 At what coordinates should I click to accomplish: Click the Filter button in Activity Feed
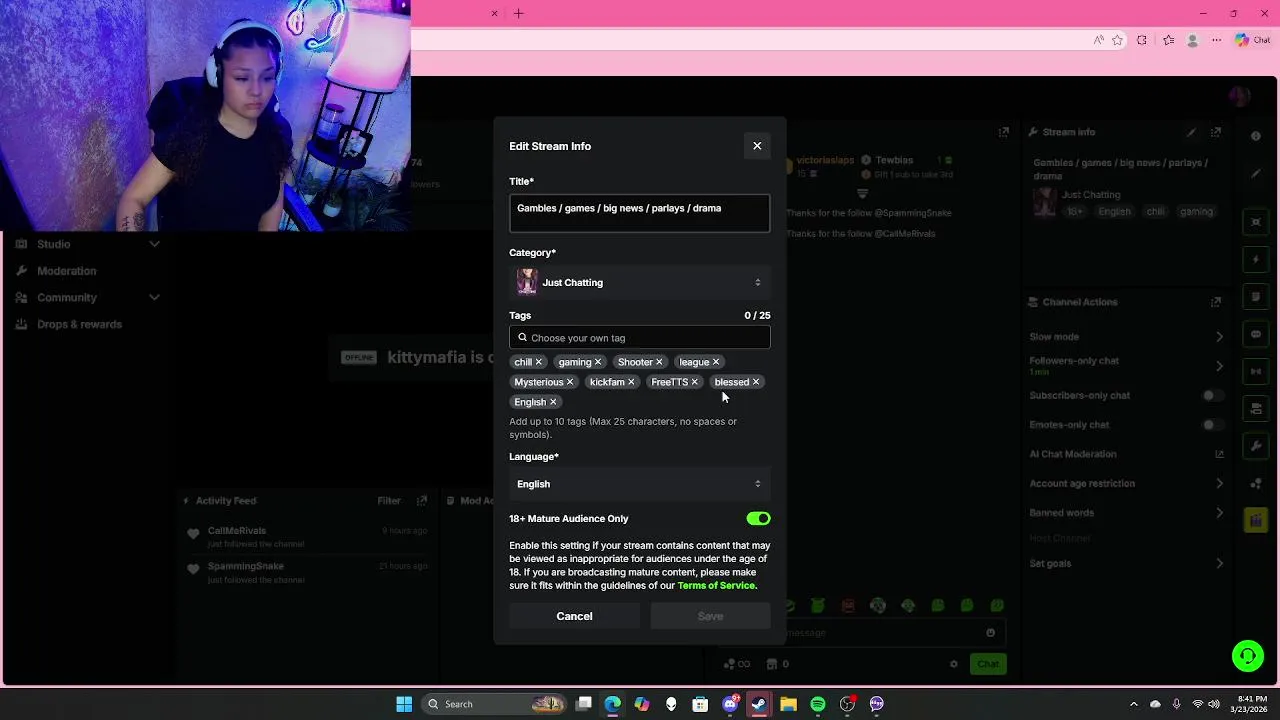(389, 501)
